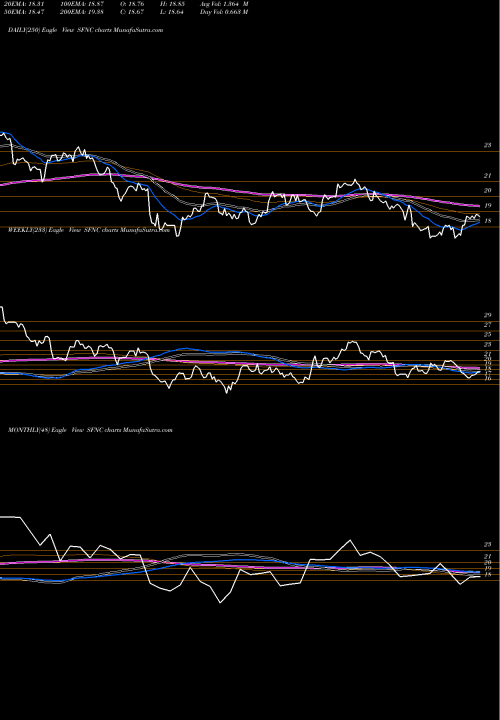Click the 29 price label on weekly chart
This screenshot has width=500, height=720.
[x=487, y=315]
